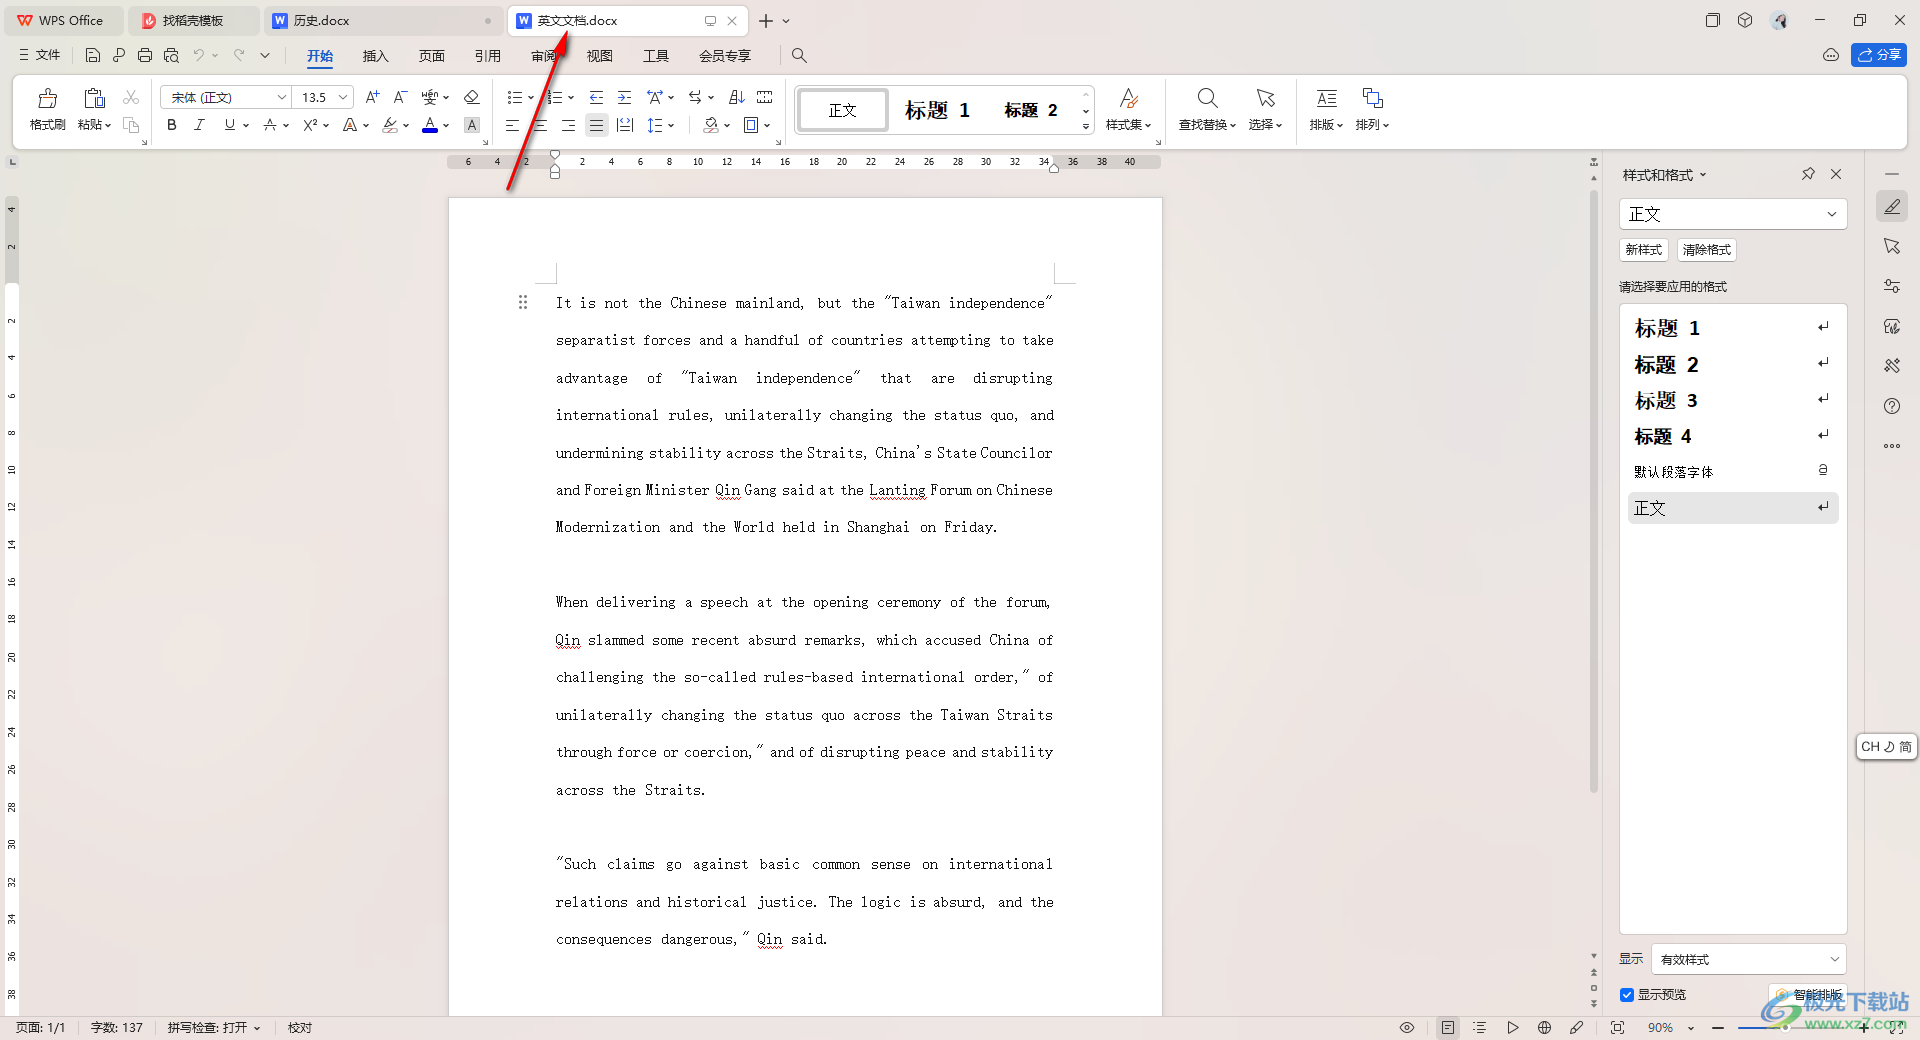Viewport: 1920px width, 1040px height.
Task: Increase the font size
Action: coord(372,97)
